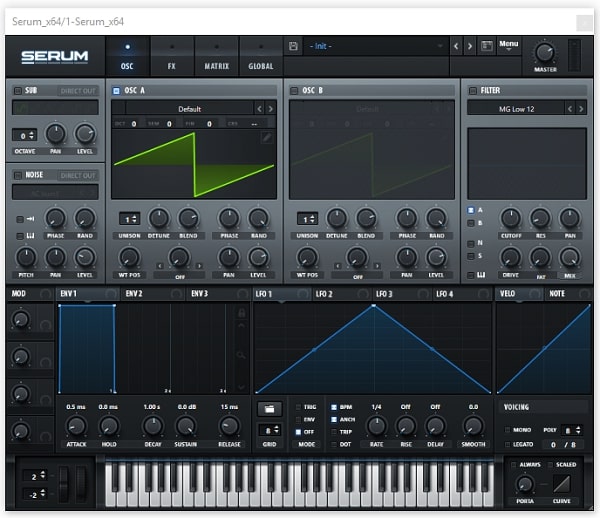Enable the LEGATO checkbox
The image size is (600, 518).
pos(507,444)
